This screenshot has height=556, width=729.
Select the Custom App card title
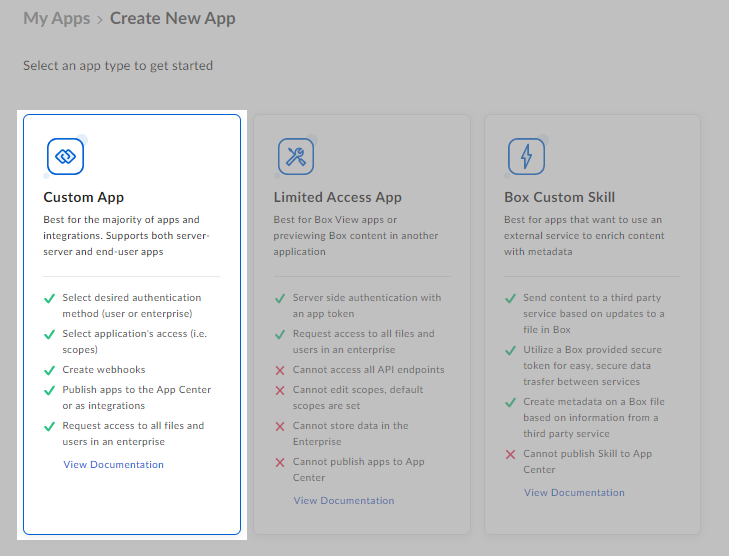pos(84,197)
